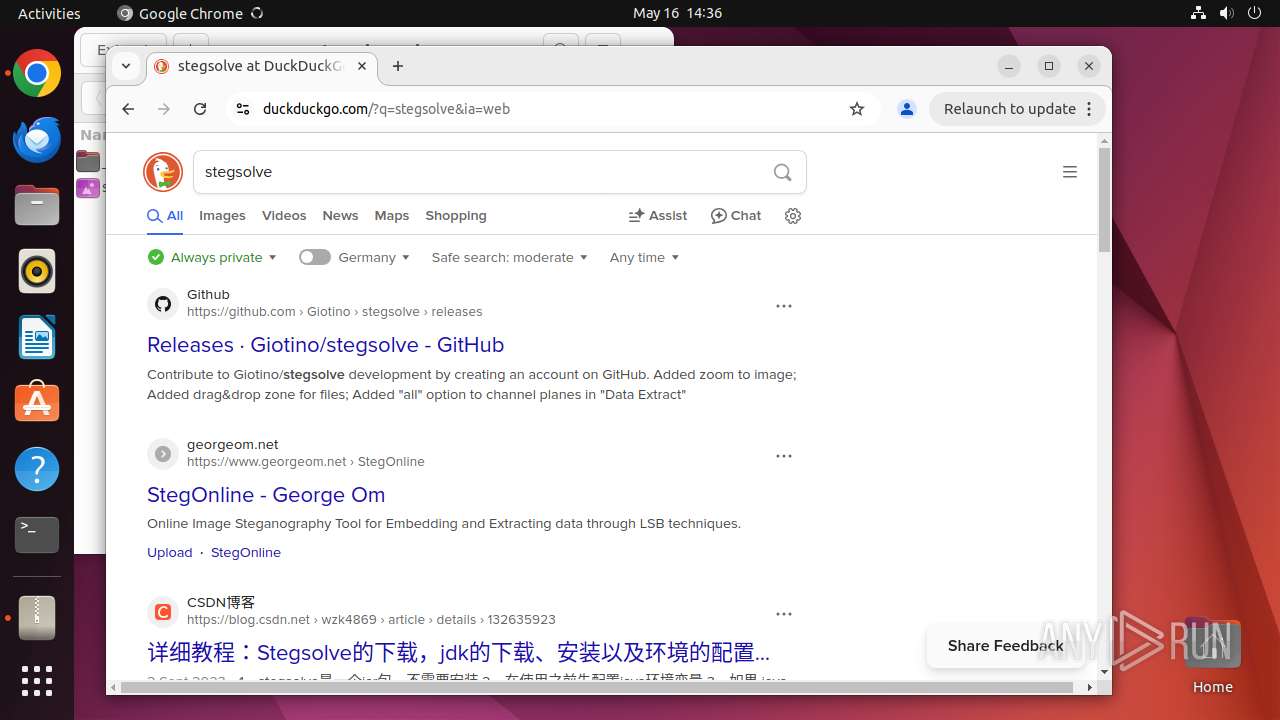Open more options for CSDN result
This screenshot has height=720, width=1280.
point(784,614)
